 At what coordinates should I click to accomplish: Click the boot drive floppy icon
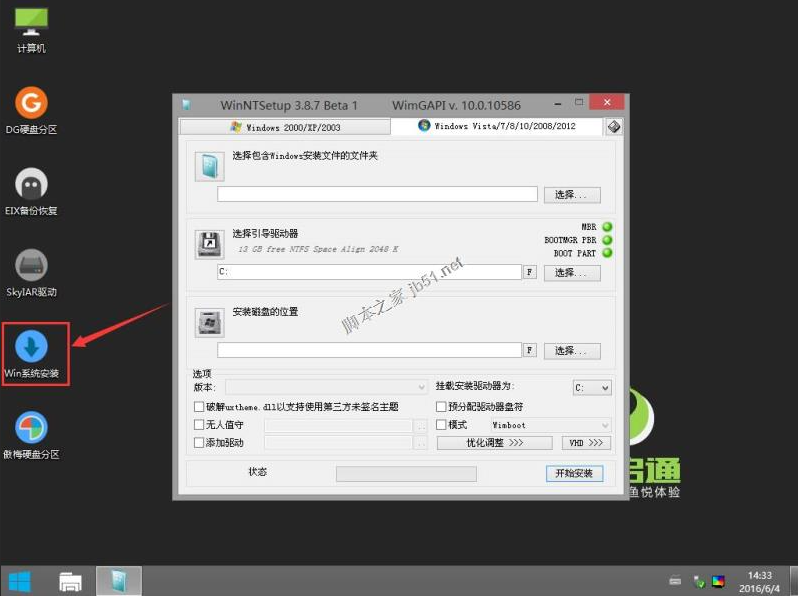[209, 244]
